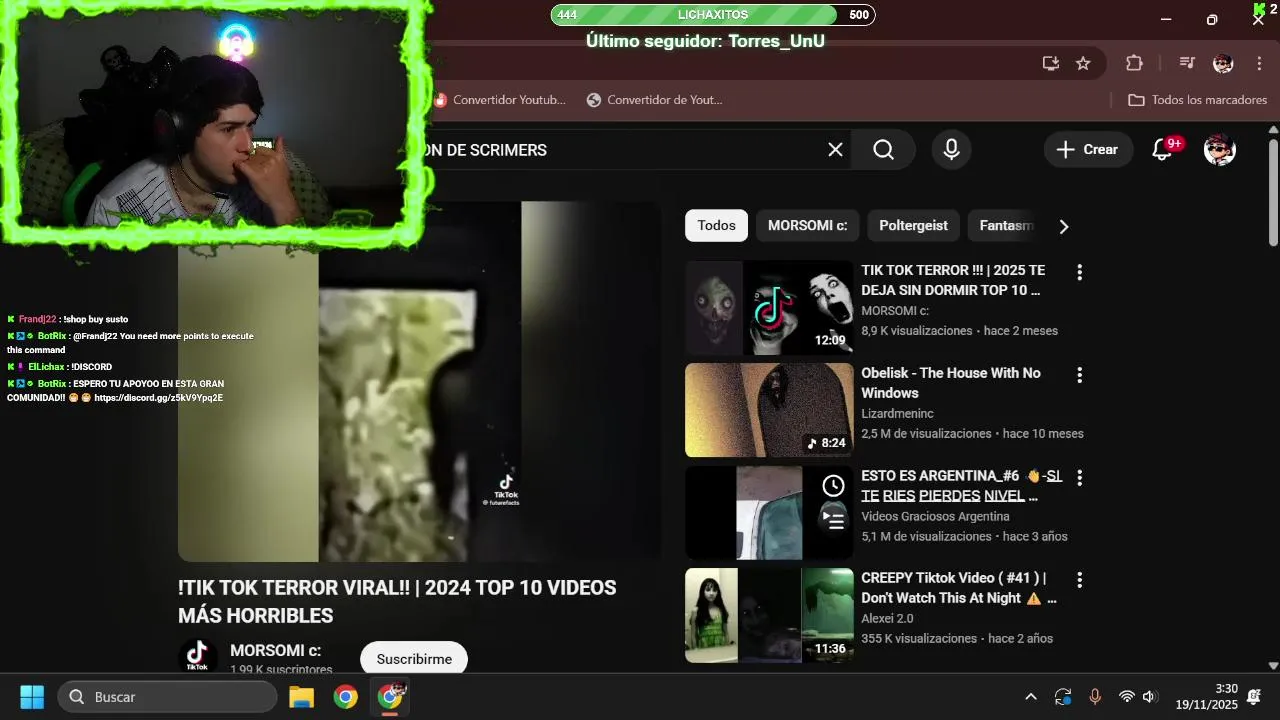Open the second Chrome profile taskbar icon
This screenshot has width=1280, height=720.
pyautogui.click(x=390, y=697)
